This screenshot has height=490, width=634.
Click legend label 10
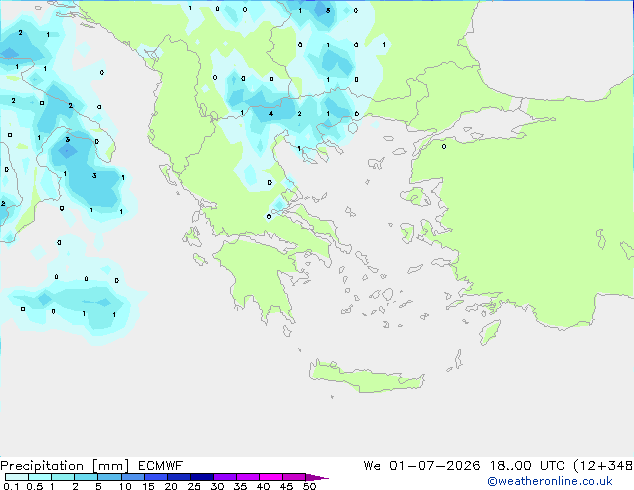(x=125, y=486)
